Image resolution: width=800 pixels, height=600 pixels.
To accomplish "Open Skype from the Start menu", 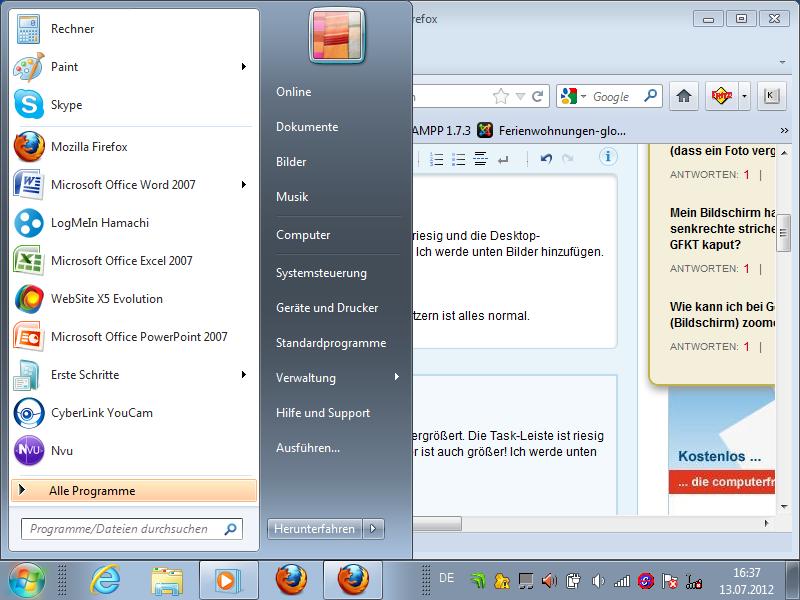I will 134,105.
